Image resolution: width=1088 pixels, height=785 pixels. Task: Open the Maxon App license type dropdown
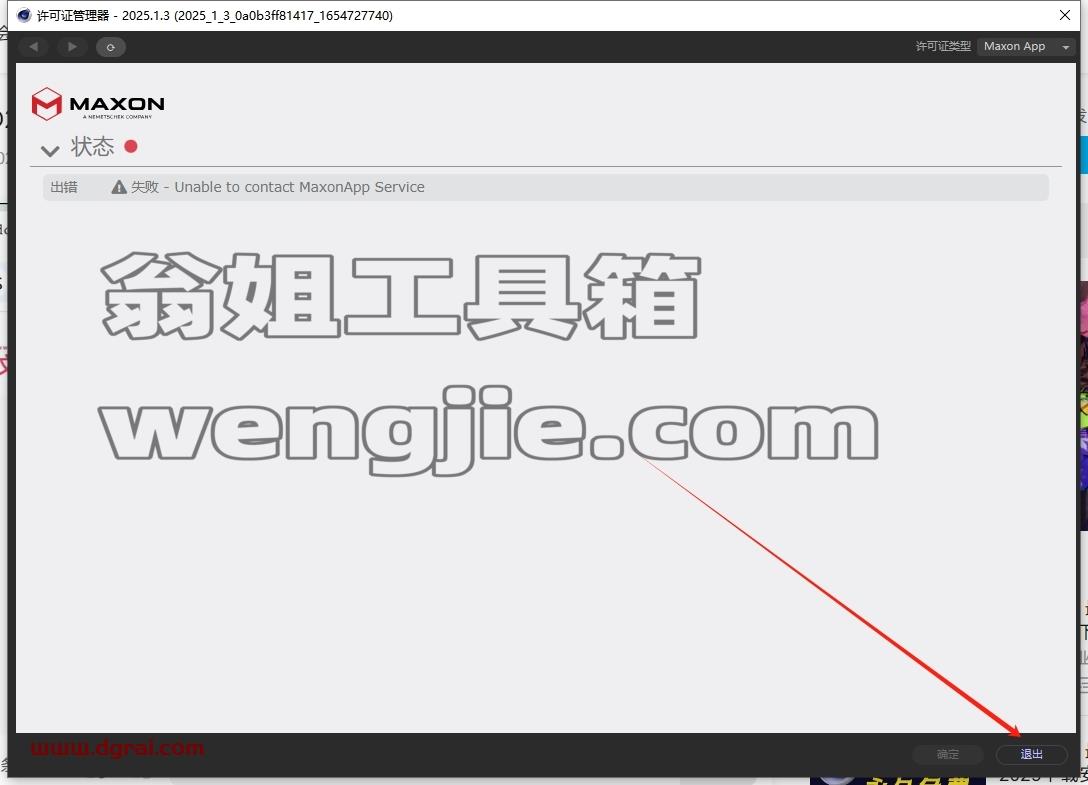[x=1026, y=47]
